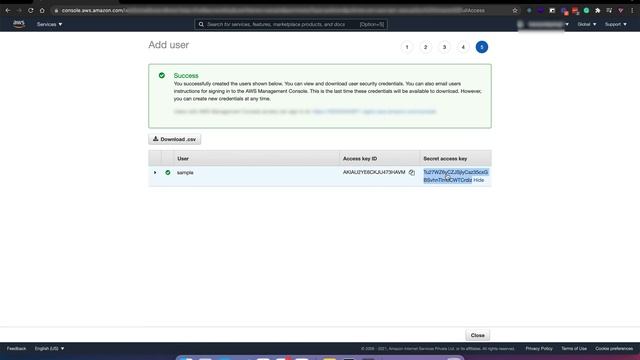
Task: Go to wizard step 4
Action: click(x=463, y=47)
